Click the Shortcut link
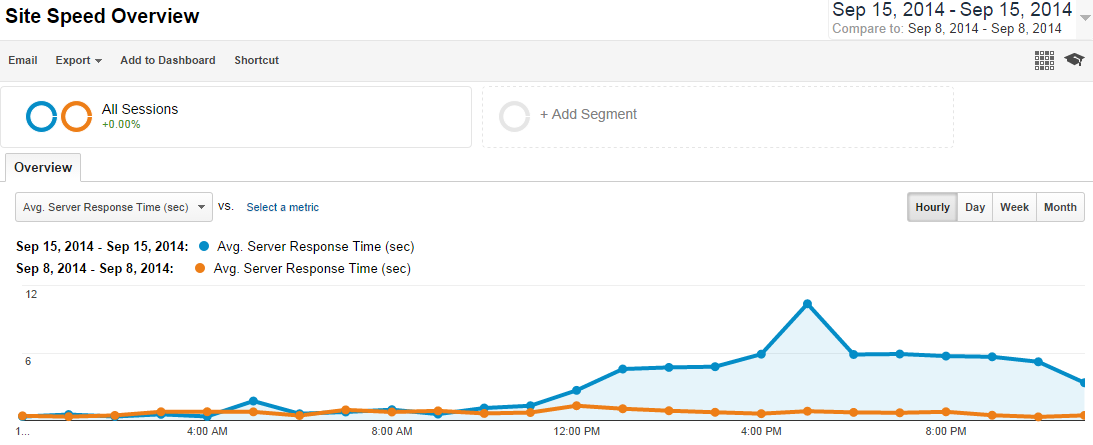The image size is (1093, 445). (256, 60)
